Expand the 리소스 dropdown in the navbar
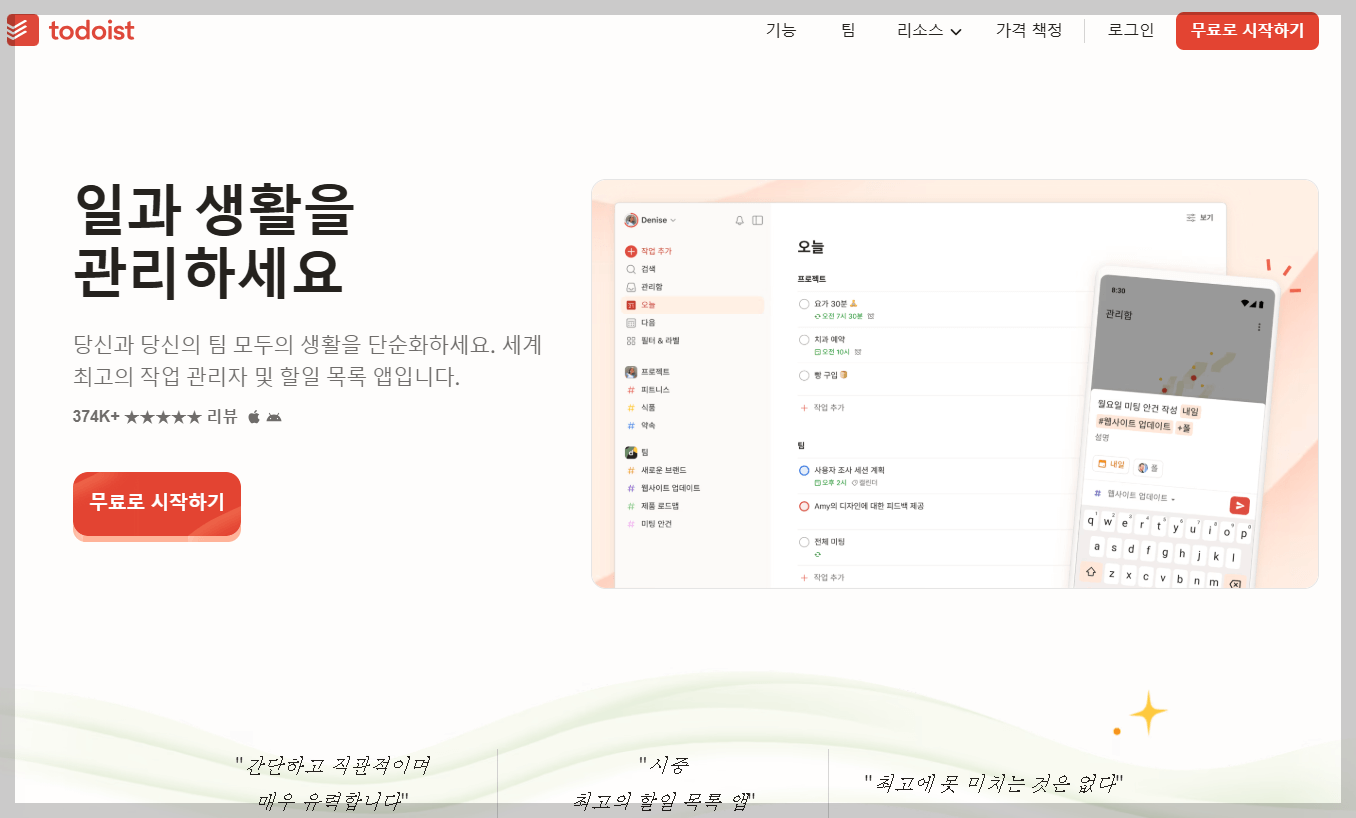 point(927,30)
